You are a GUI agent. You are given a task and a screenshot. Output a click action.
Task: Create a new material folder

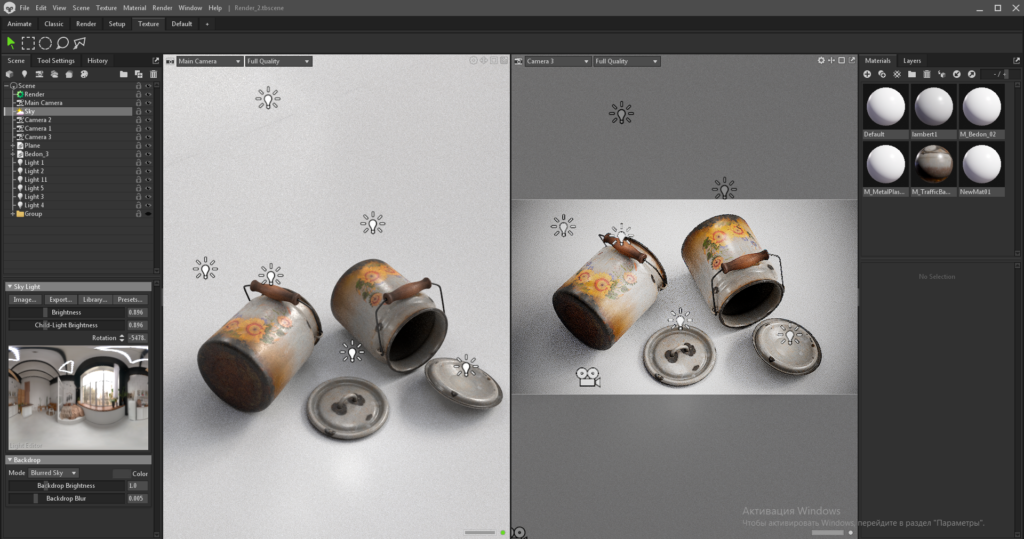(912, 74)
